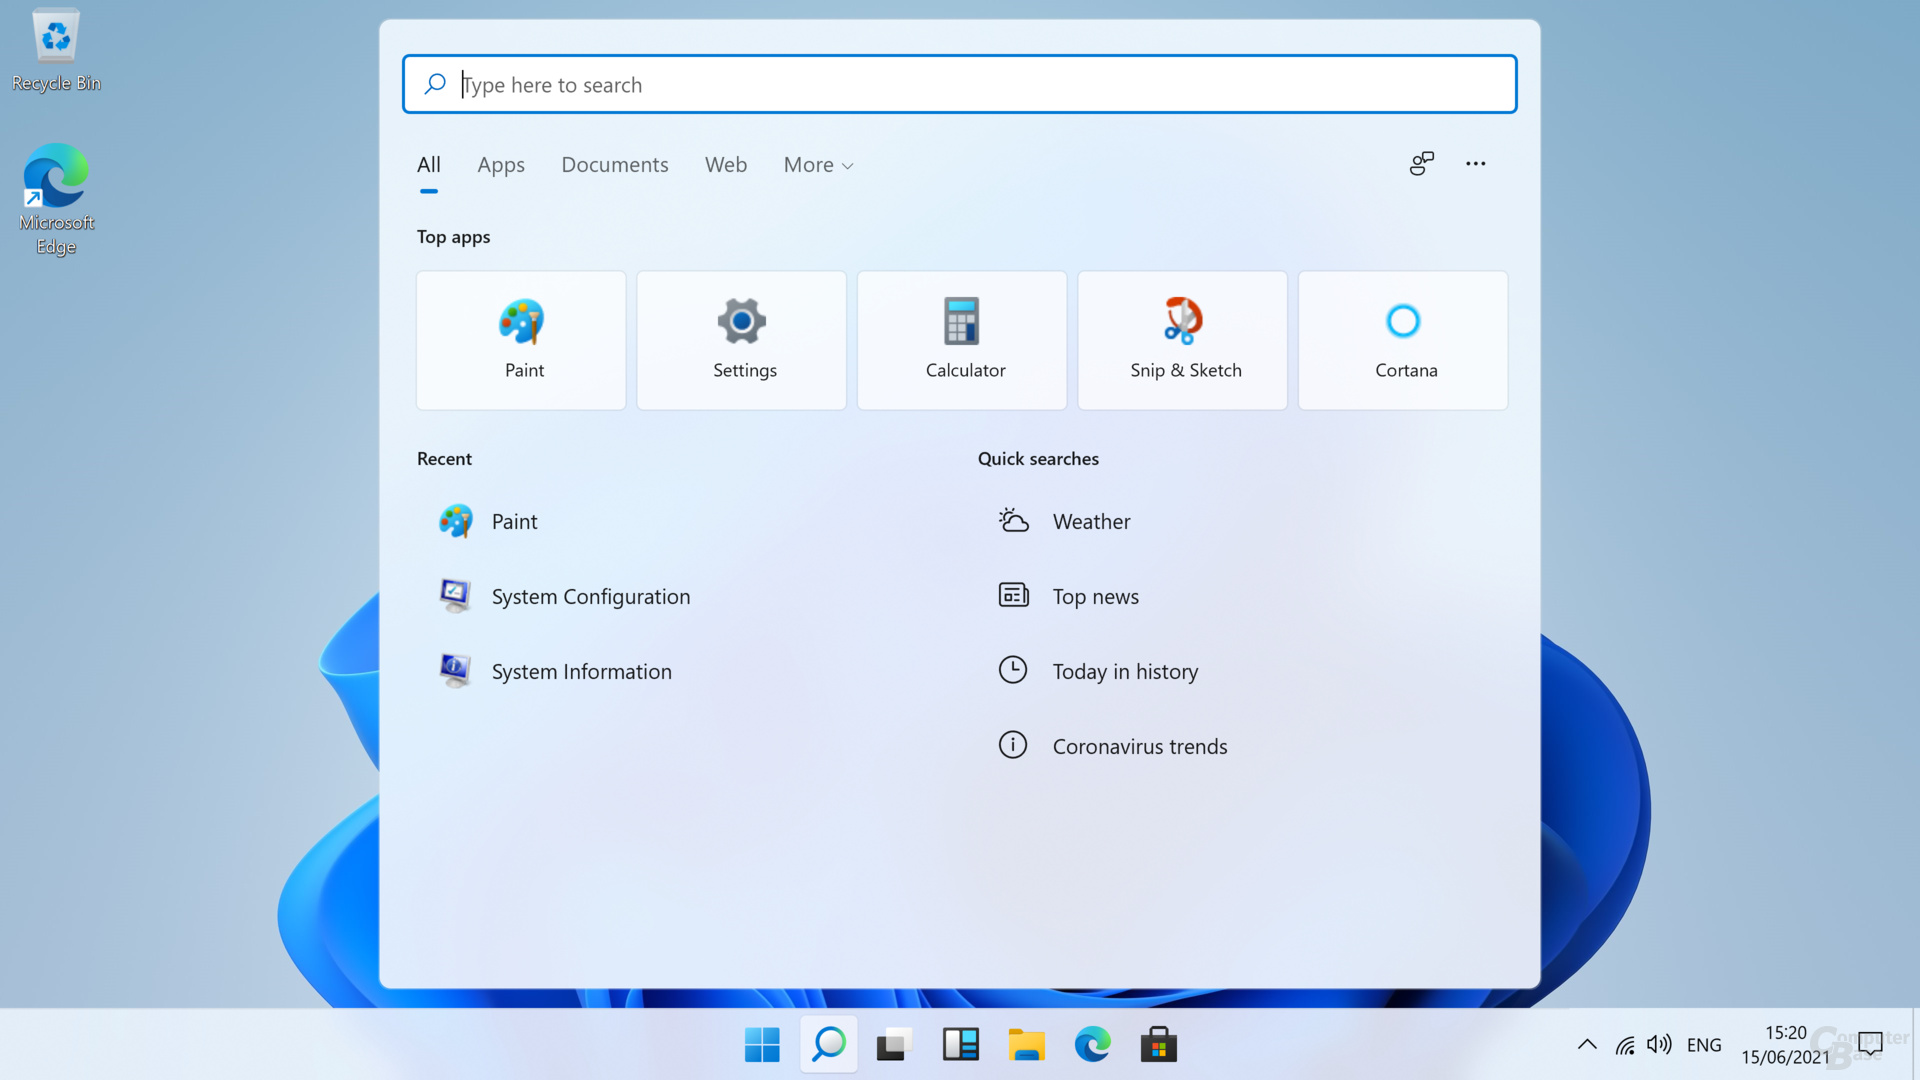Click Type here to search field
This screenshot has width=1920, height=1080.
pos(960,84)
